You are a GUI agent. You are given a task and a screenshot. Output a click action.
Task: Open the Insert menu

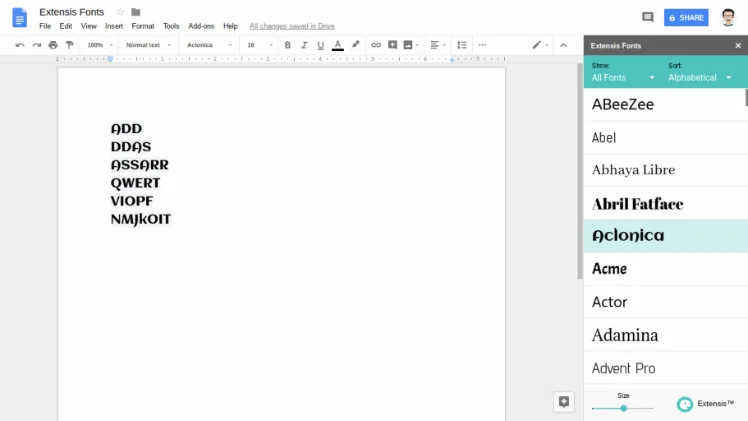[114, 26]
